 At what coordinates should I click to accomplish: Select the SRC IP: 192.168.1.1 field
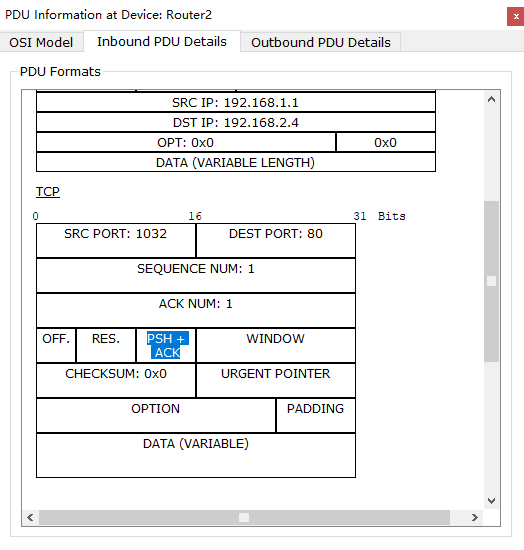236,102
